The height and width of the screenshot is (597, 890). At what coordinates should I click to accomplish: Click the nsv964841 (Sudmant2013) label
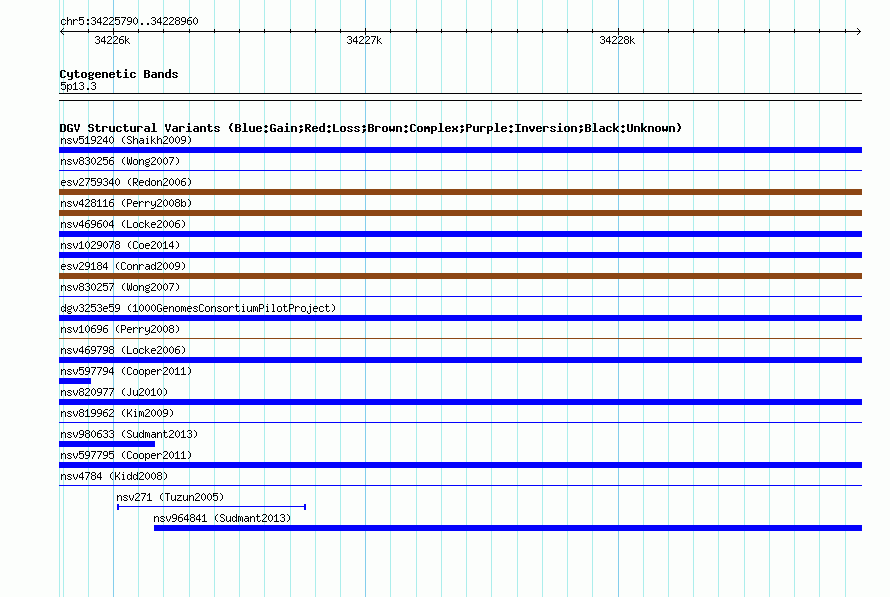(222, 518)
